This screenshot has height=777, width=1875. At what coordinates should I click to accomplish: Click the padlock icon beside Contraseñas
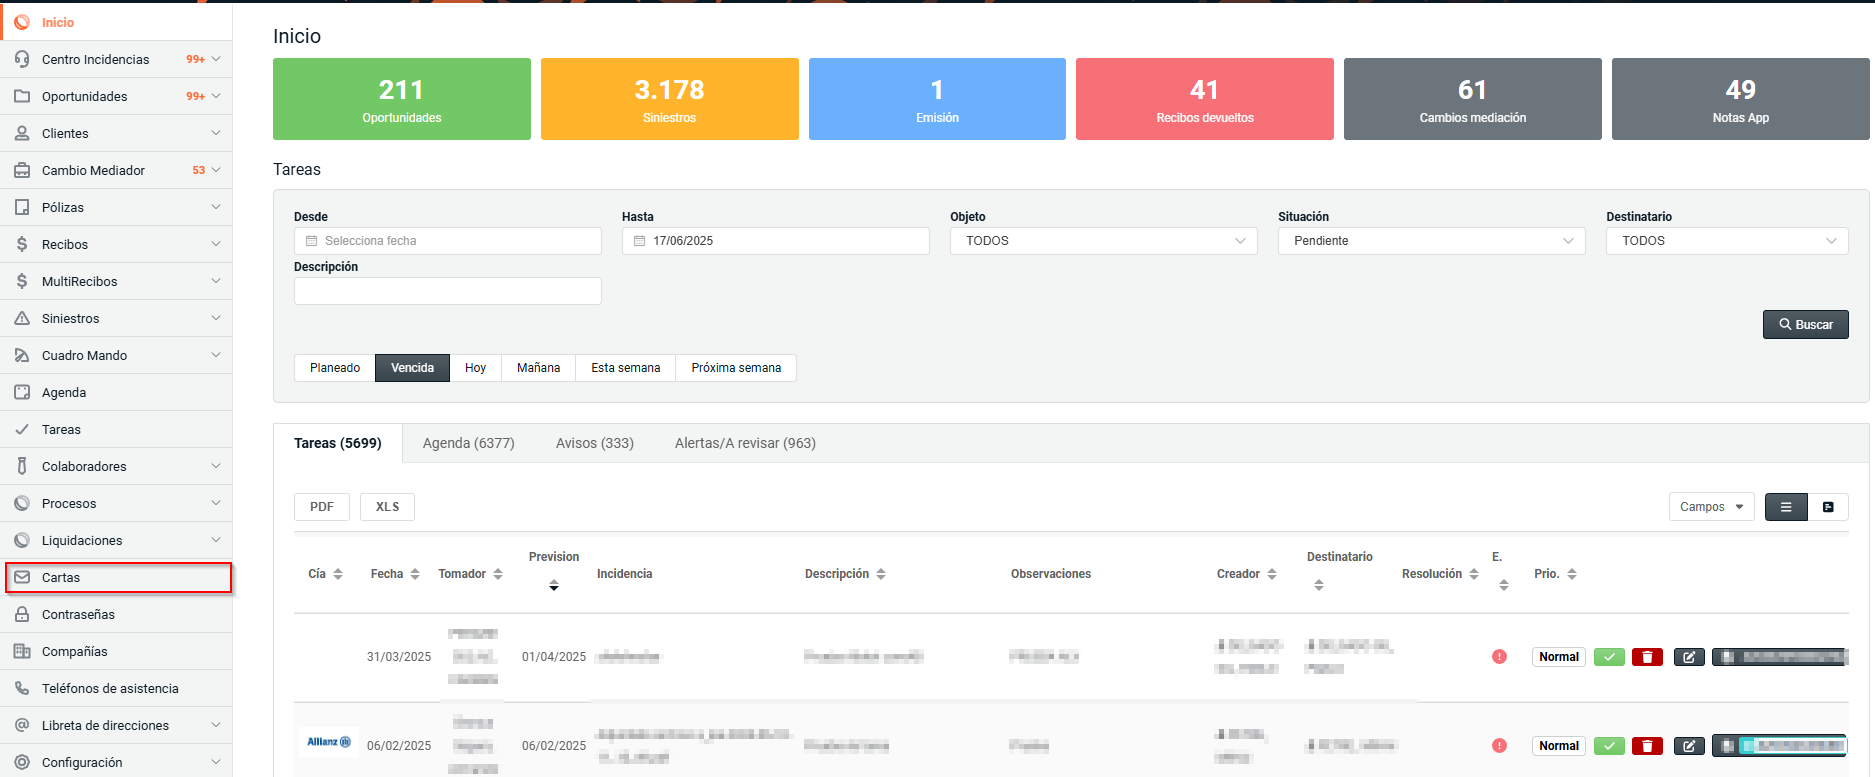click(22, 614)
